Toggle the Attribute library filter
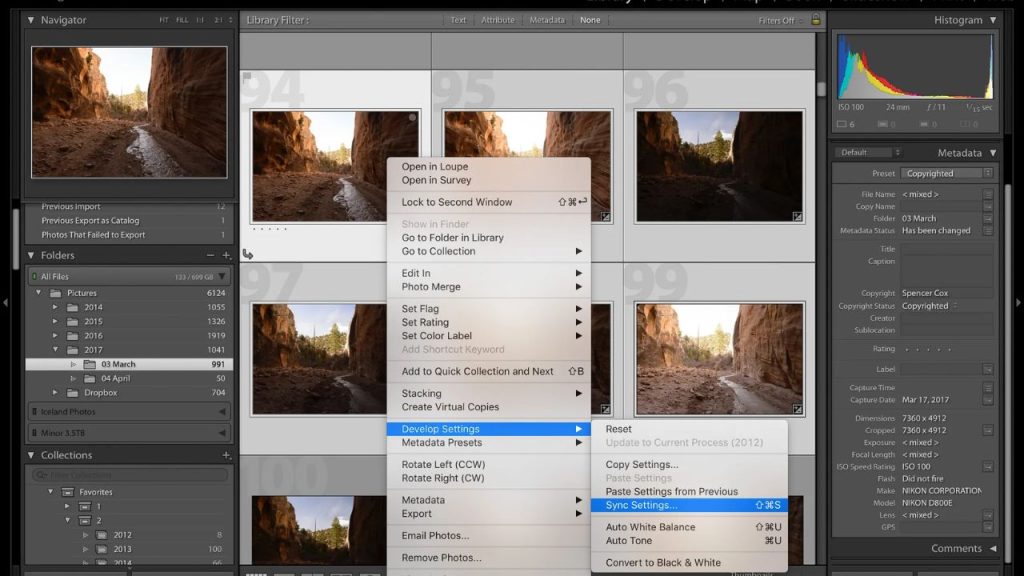 [x=497, y=20]
